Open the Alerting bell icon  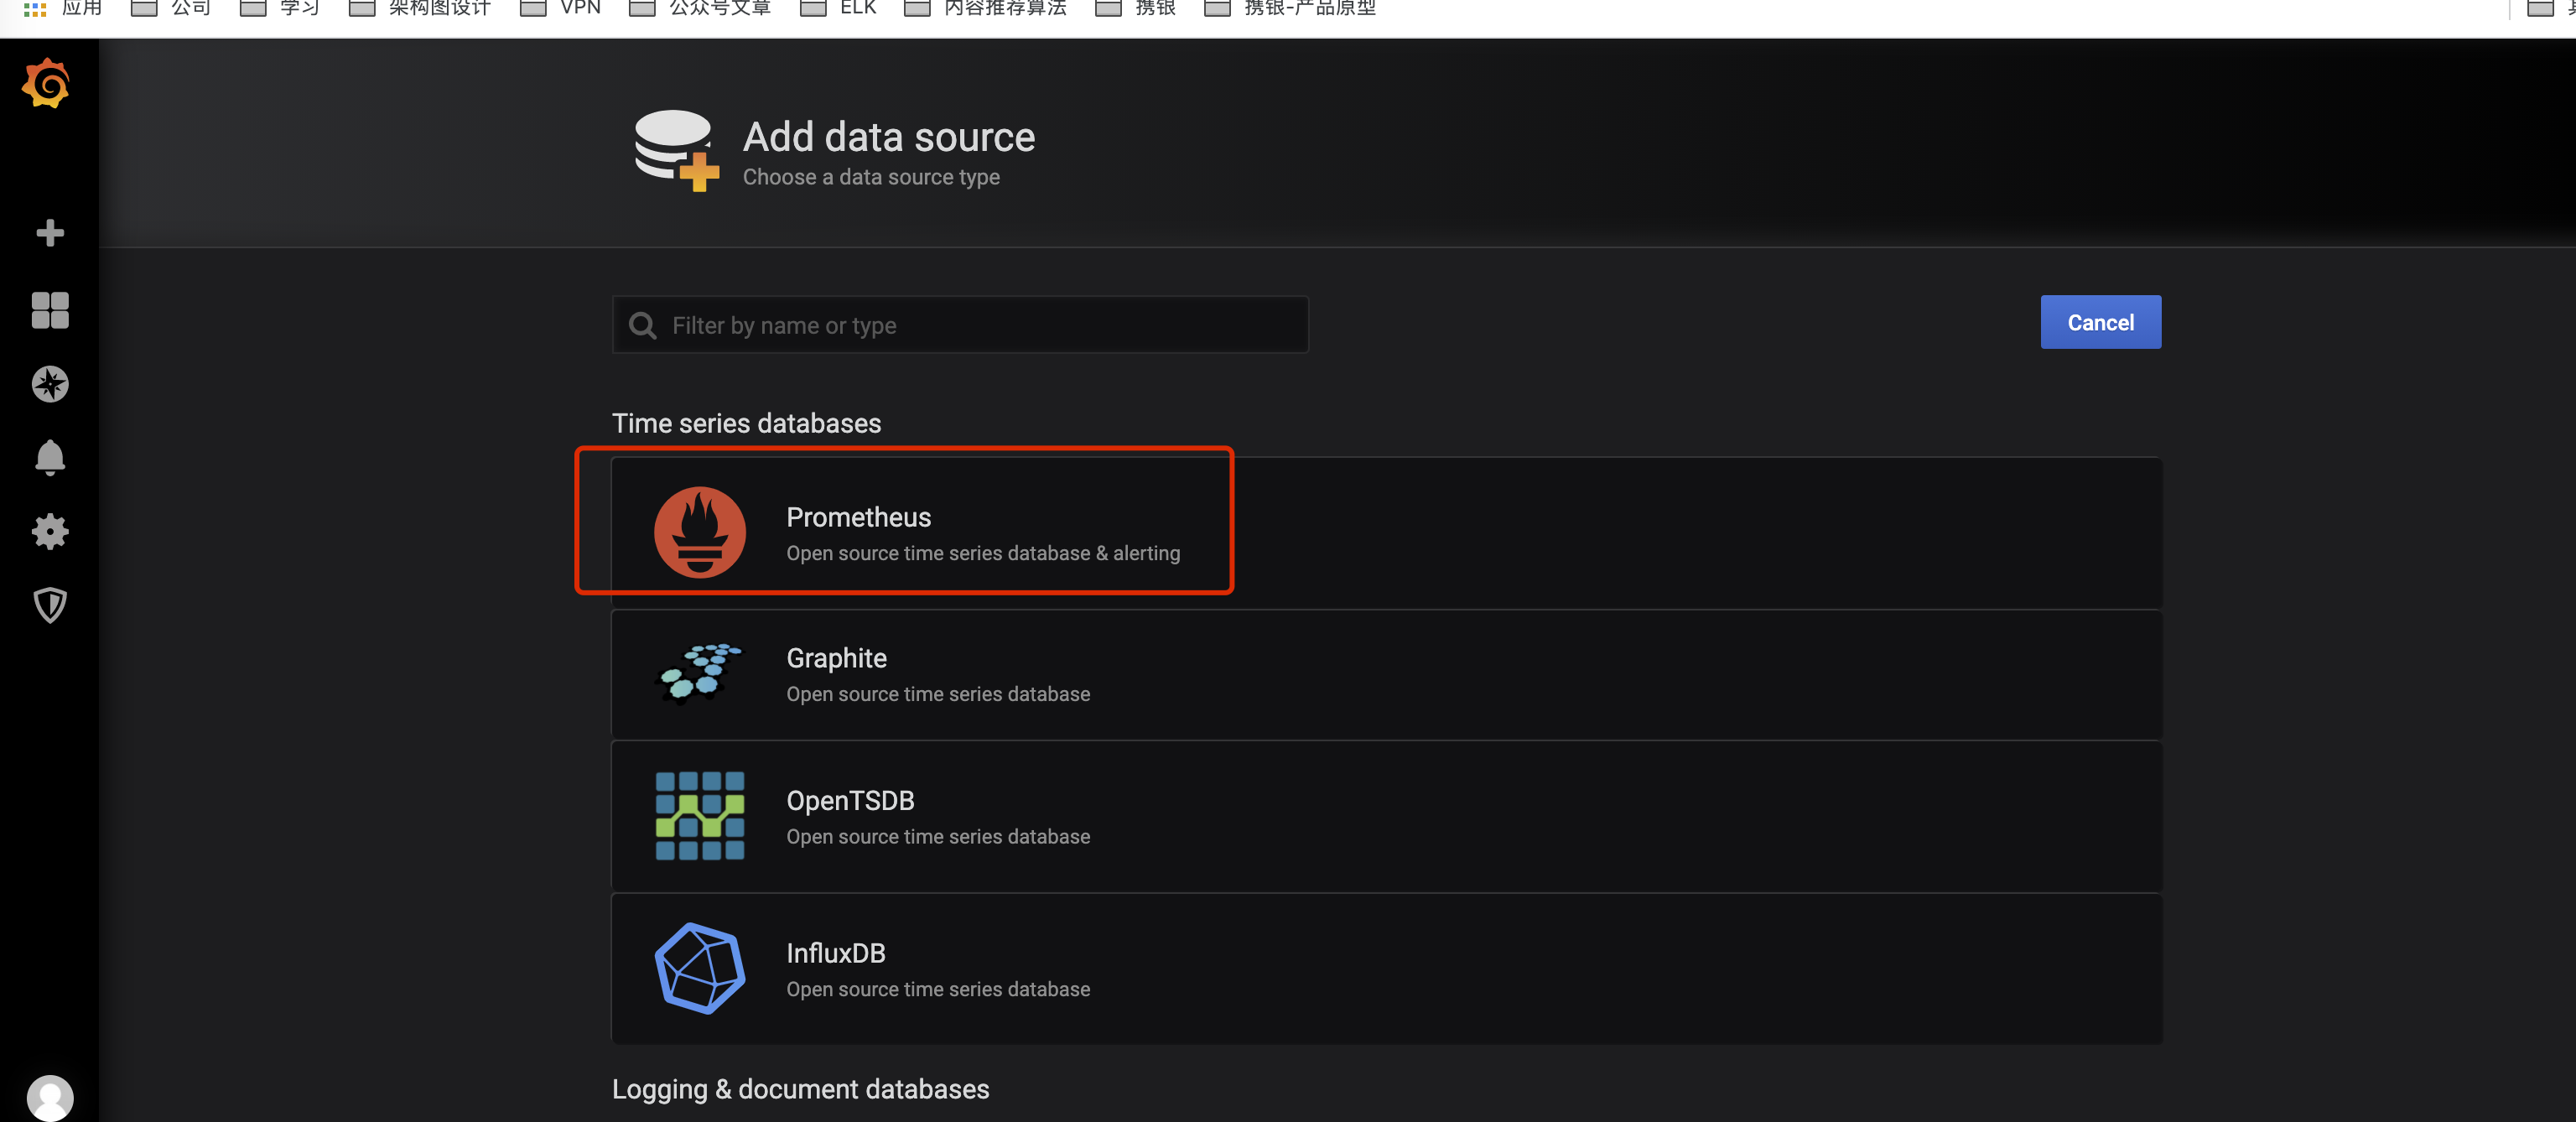50,458
